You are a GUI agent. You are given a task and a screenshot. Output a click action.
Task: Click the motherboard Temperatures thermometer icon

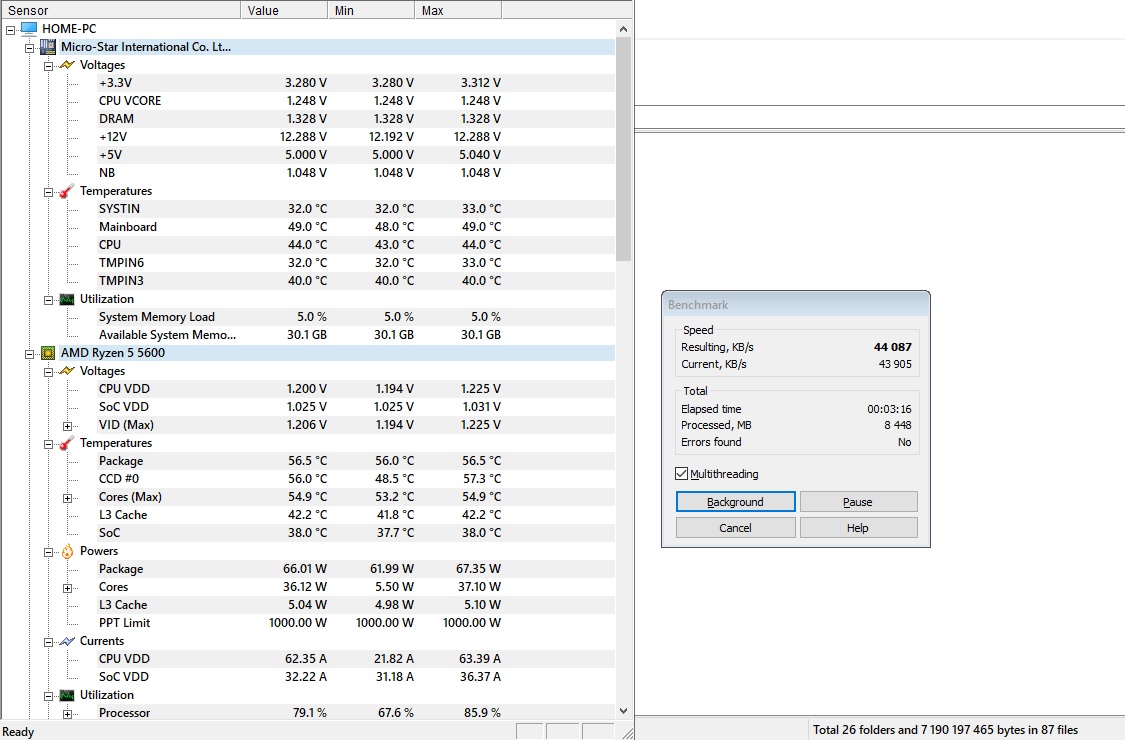(67, 191)
